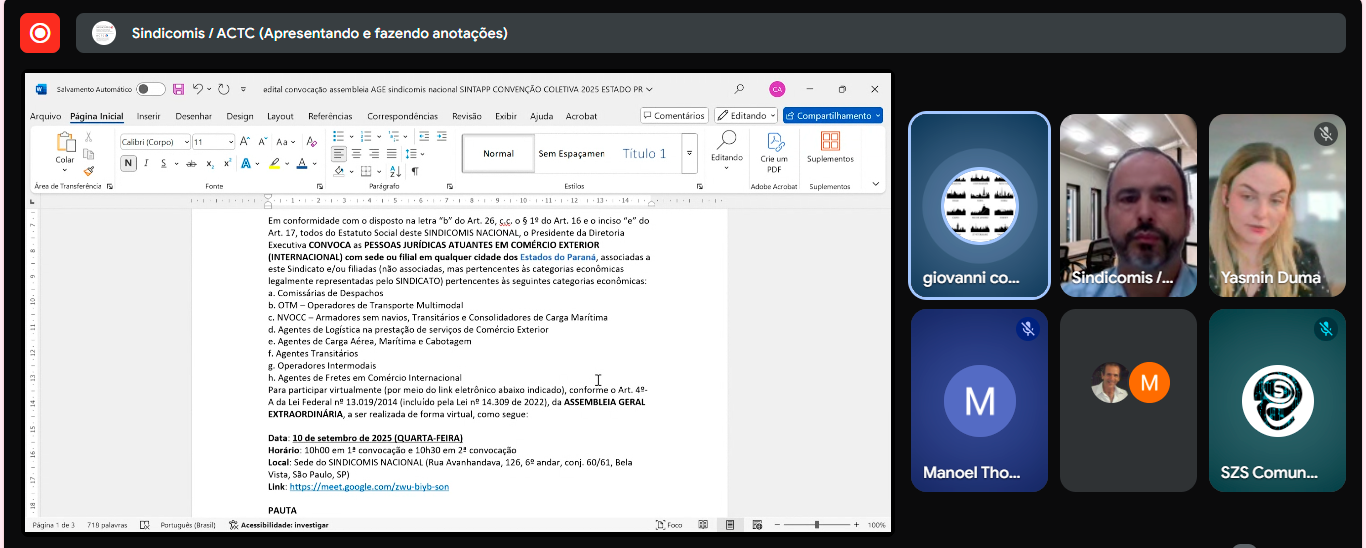Click the Comentários button
1366x548 pixels.
click(674, 116)
